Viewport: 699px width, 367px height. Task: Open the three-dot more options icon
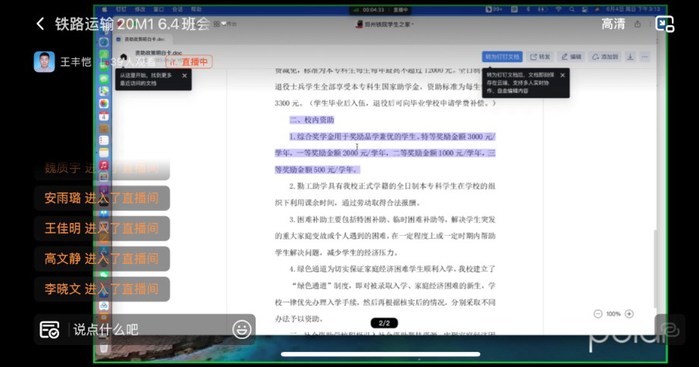click(x=645, y=57)
